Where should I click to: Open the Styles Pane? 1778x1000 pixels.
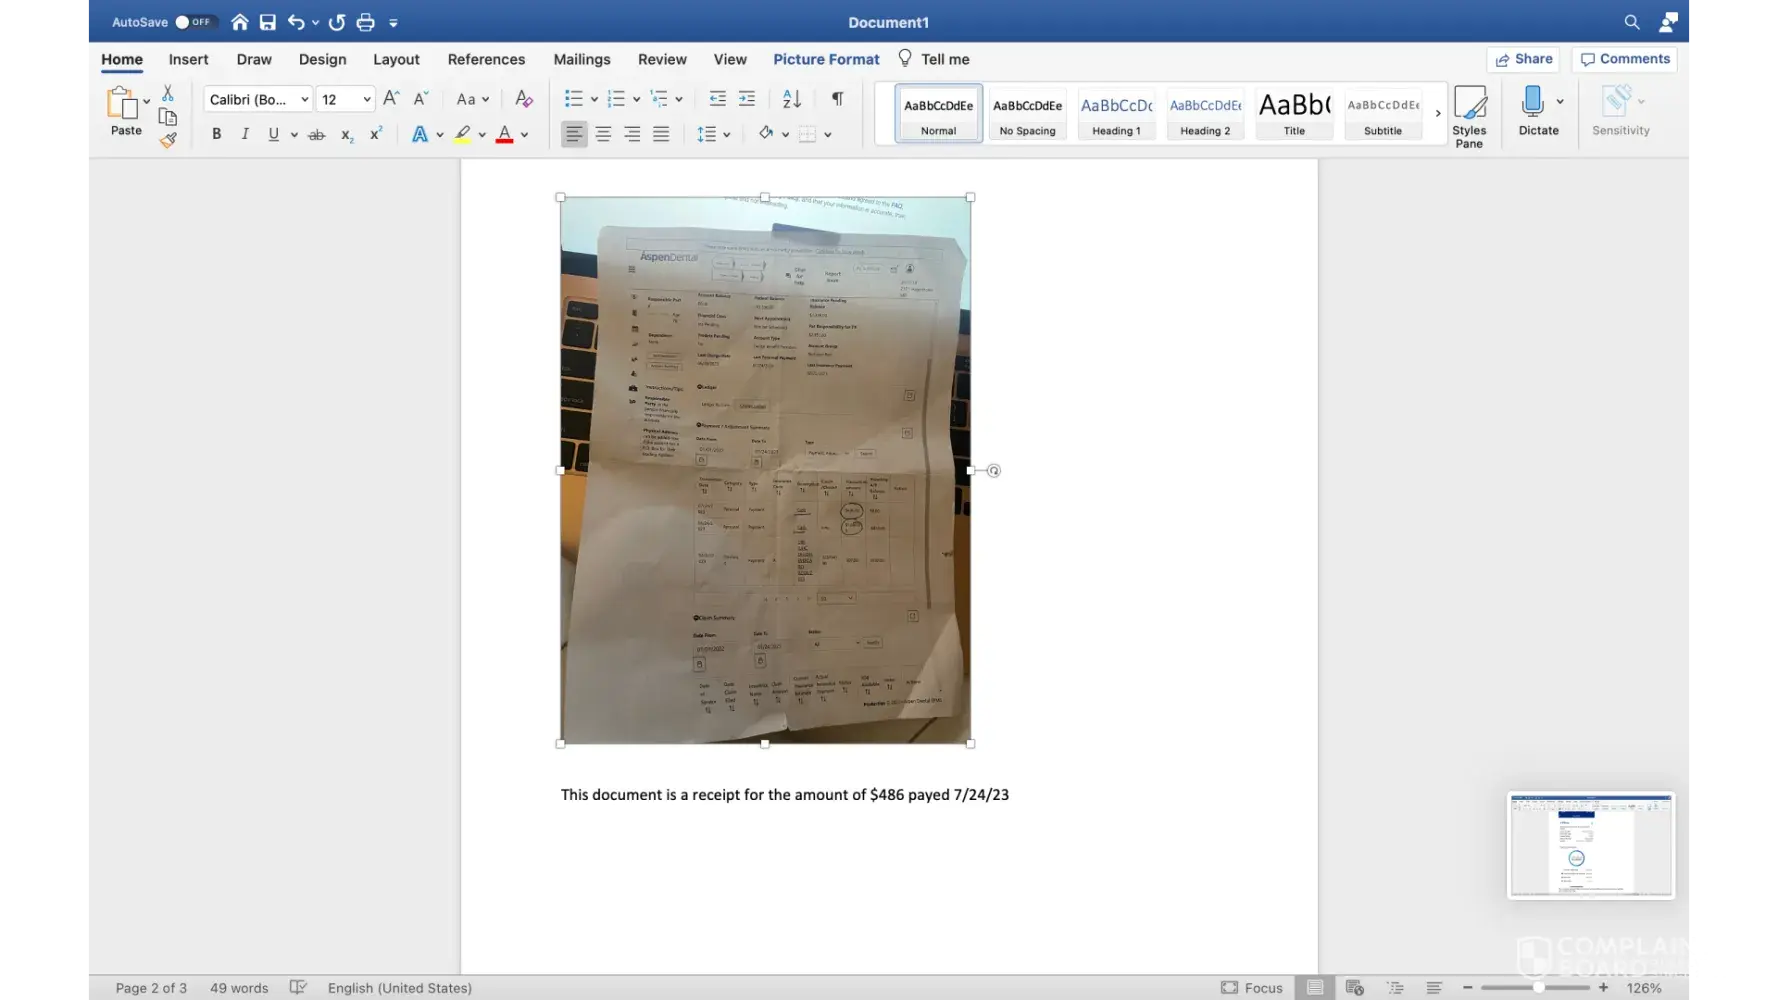point(1468,116)
